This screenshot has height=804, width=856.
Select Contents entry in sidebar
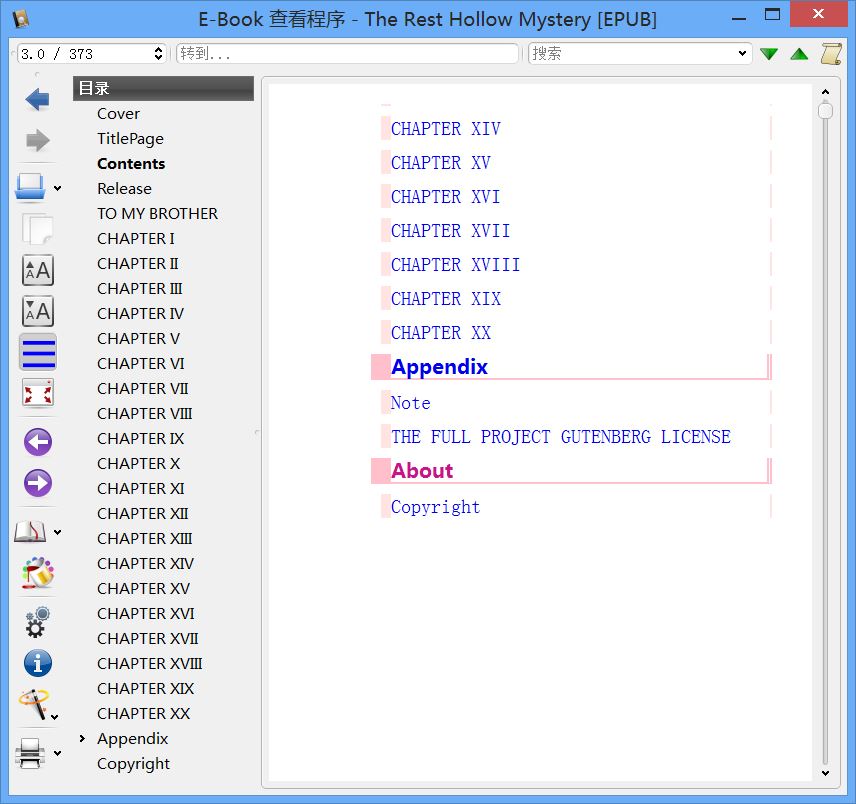tap(130, 164)
